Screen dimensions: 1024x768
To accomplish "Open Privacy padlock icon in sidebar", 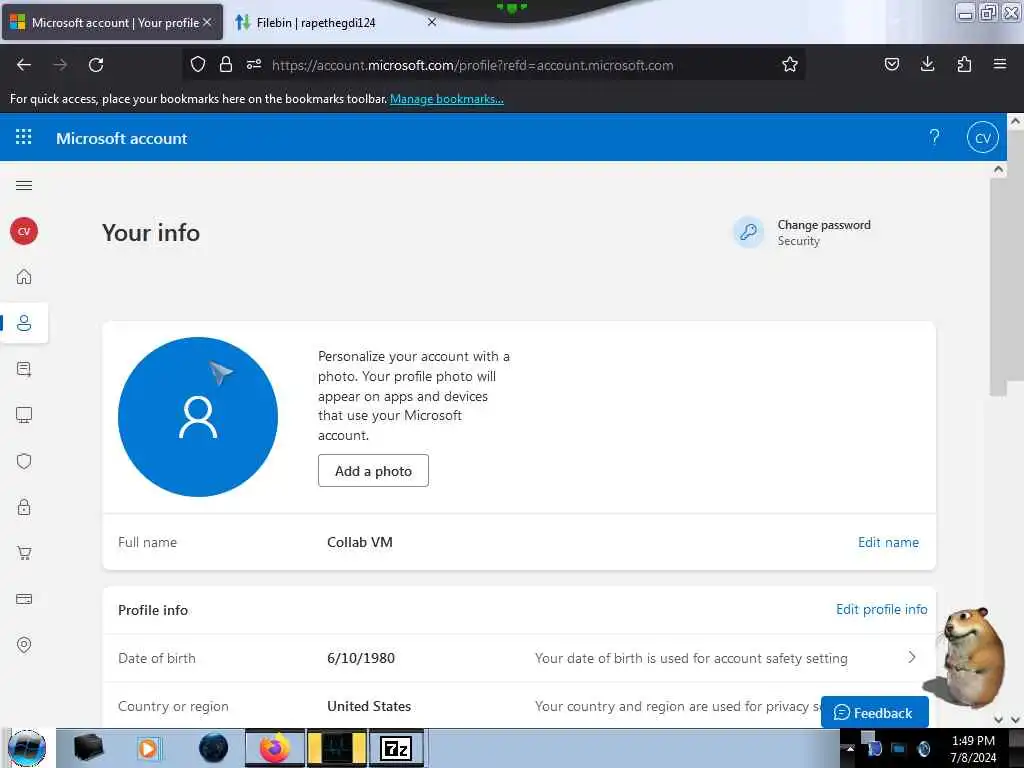I will [24, 507].
